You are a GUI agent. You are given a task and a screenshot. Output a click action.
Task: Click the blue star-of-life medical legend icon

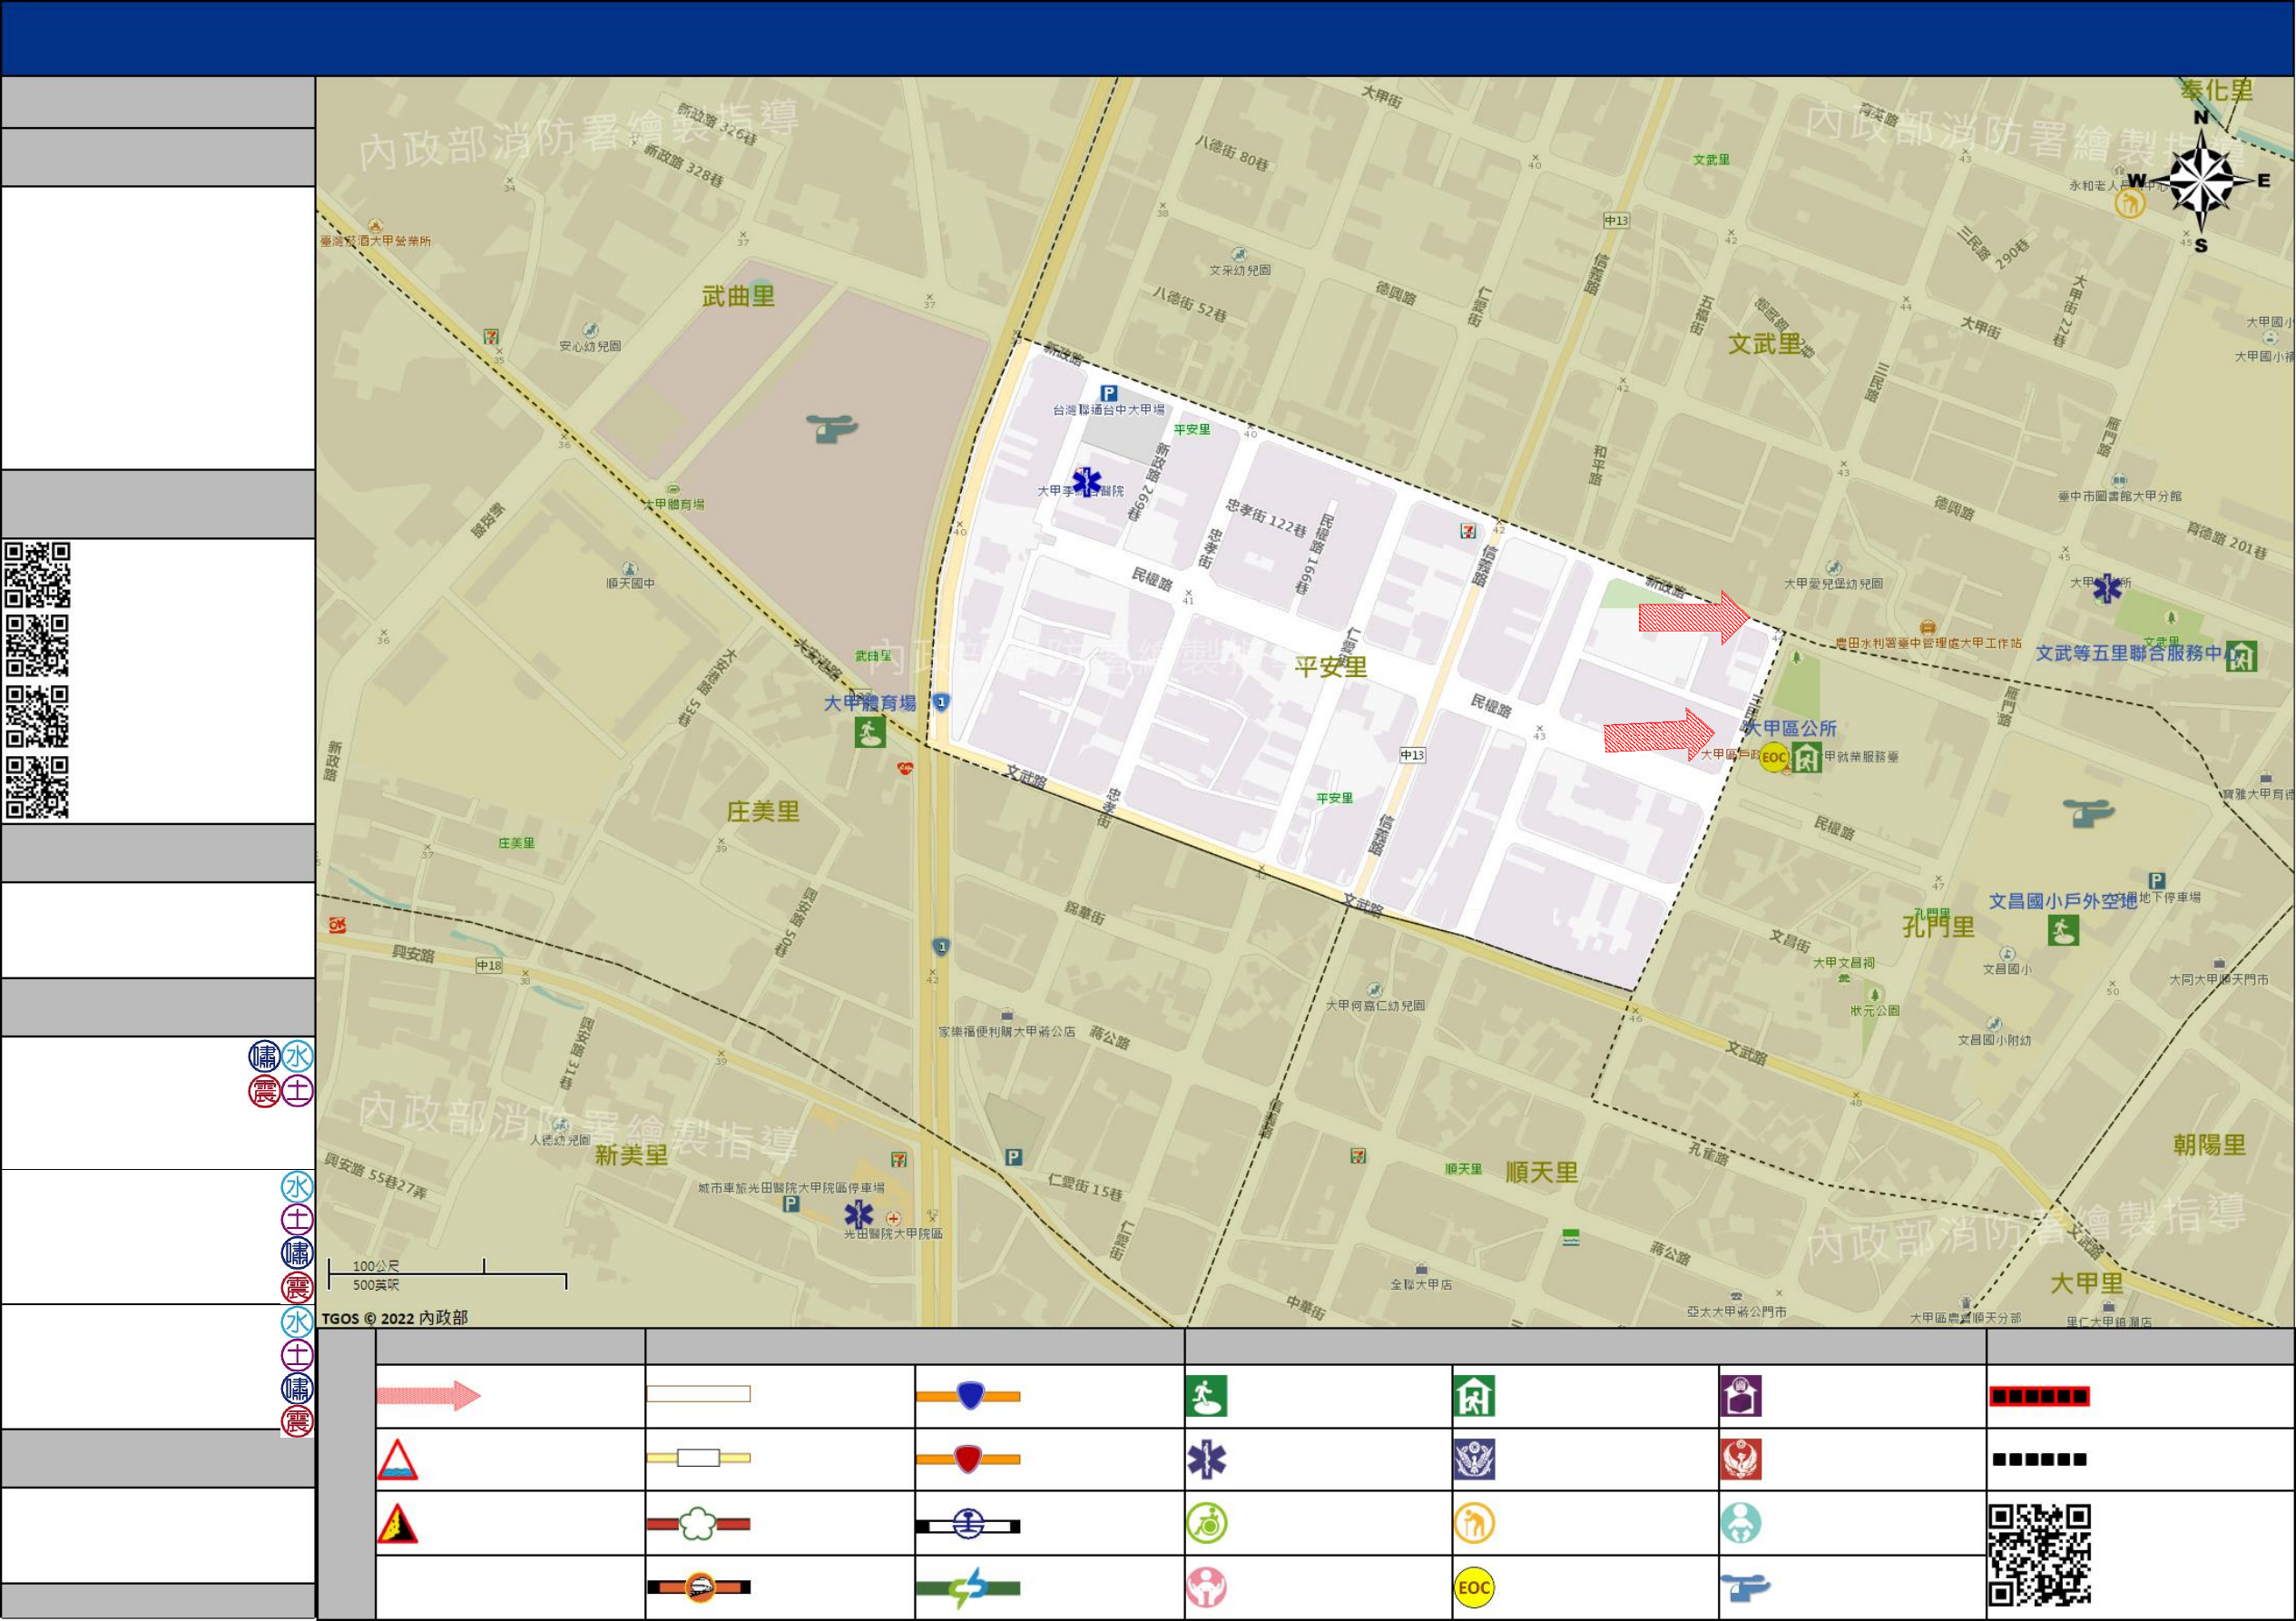pos(1207,1460)
